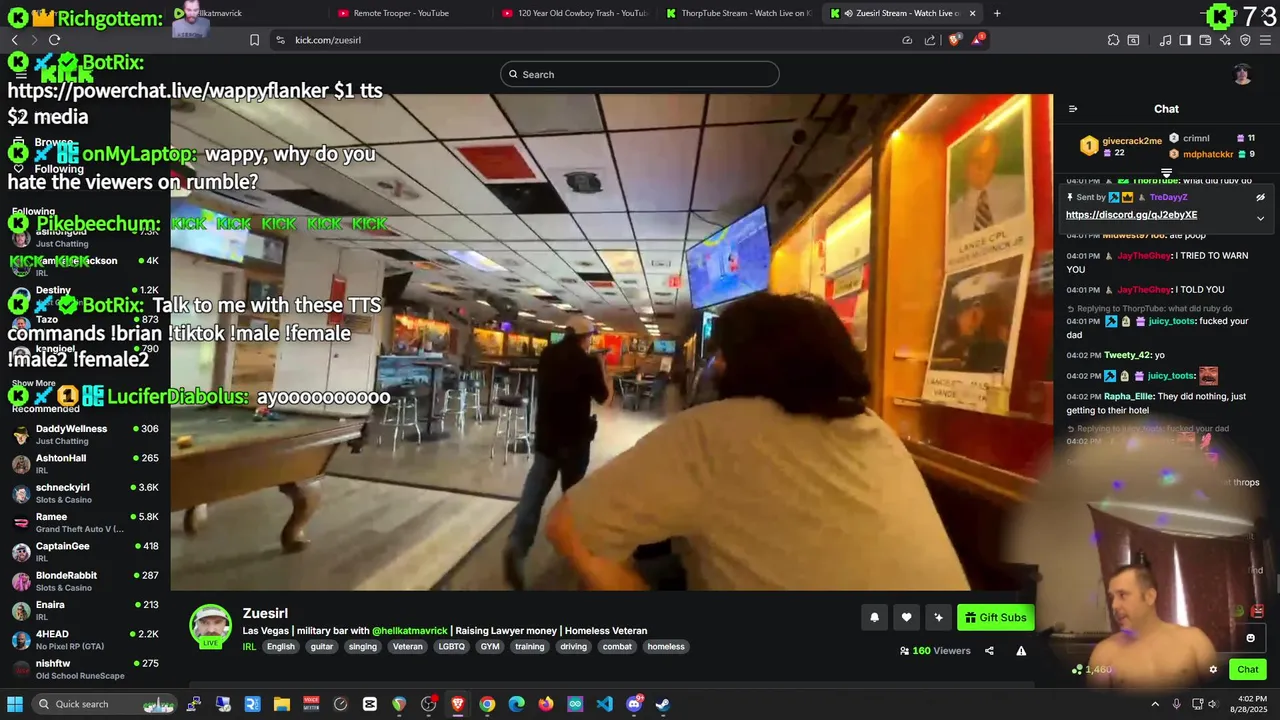Open CaptainGee IRL channel
Viewport: 1280px width, 720px height.
click(x=85, y=552)
